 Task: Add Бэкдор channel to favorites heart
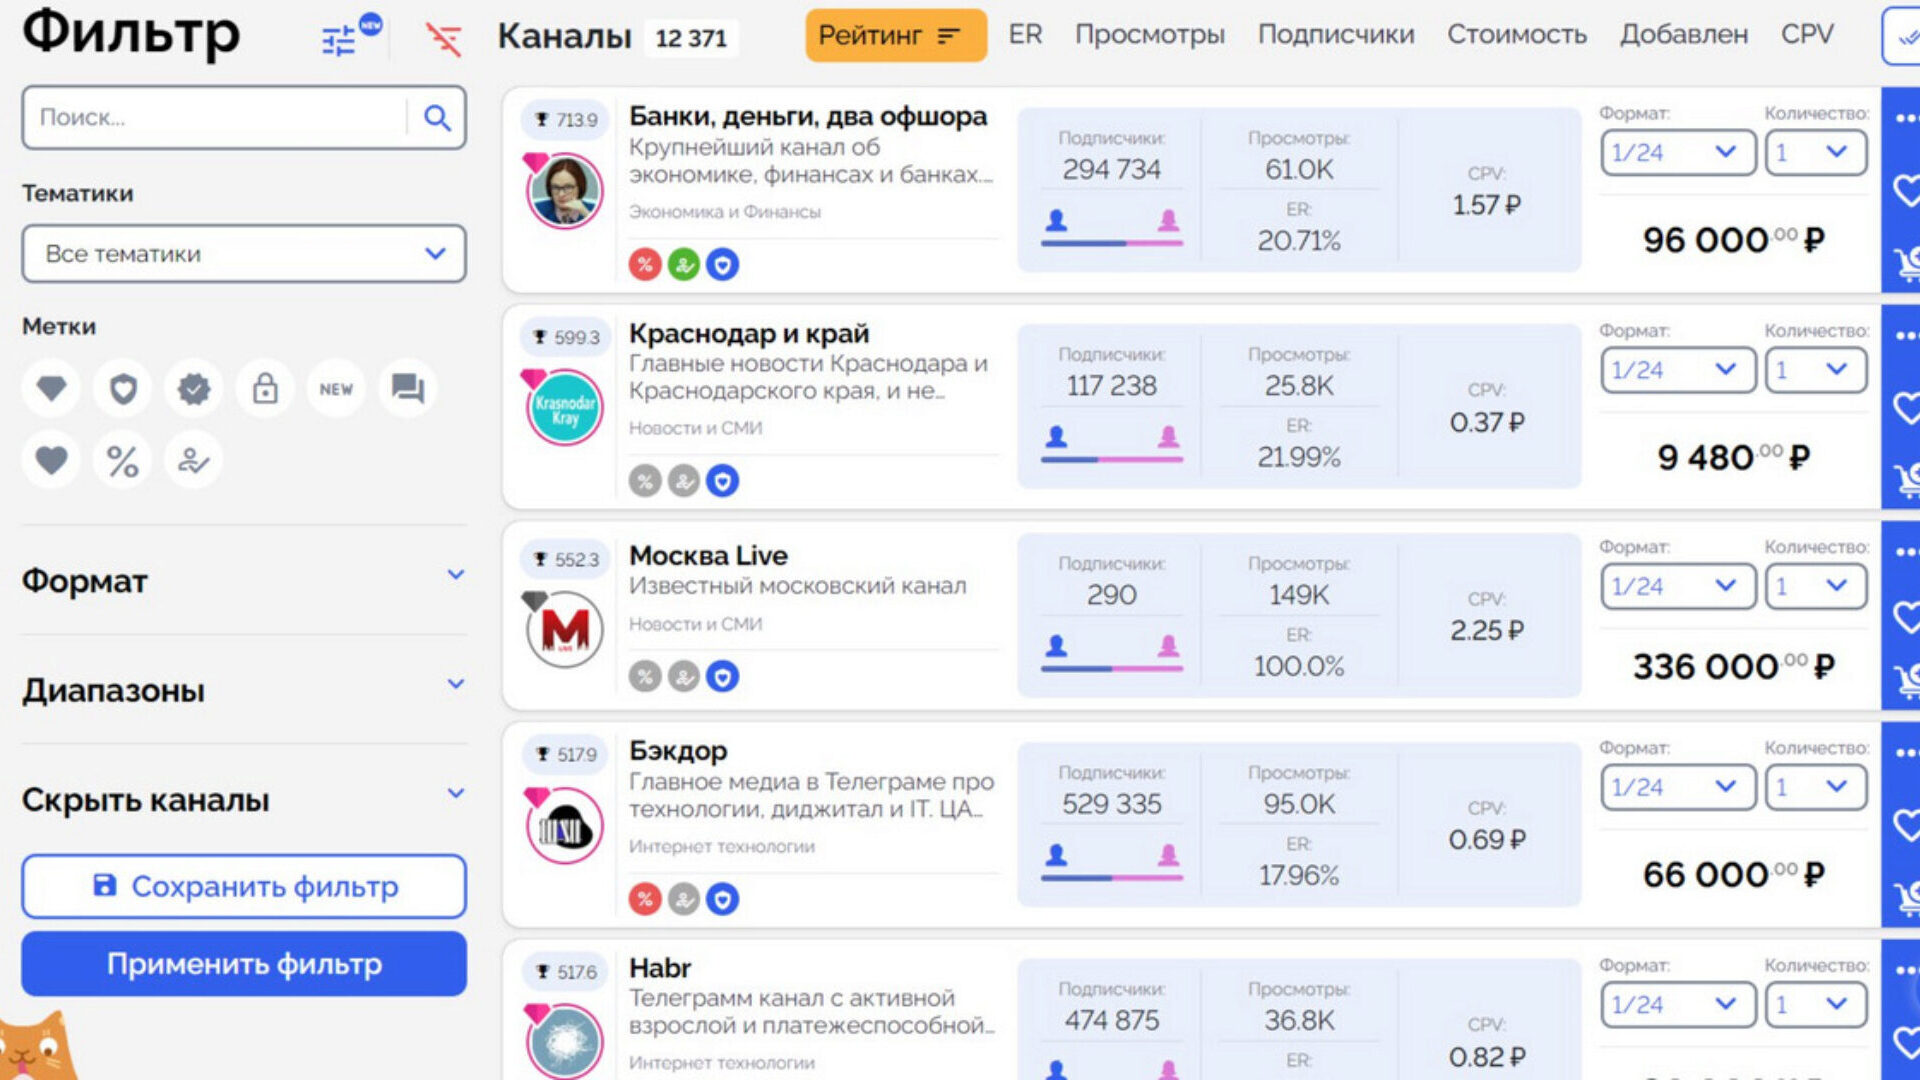pos(1905,825)
